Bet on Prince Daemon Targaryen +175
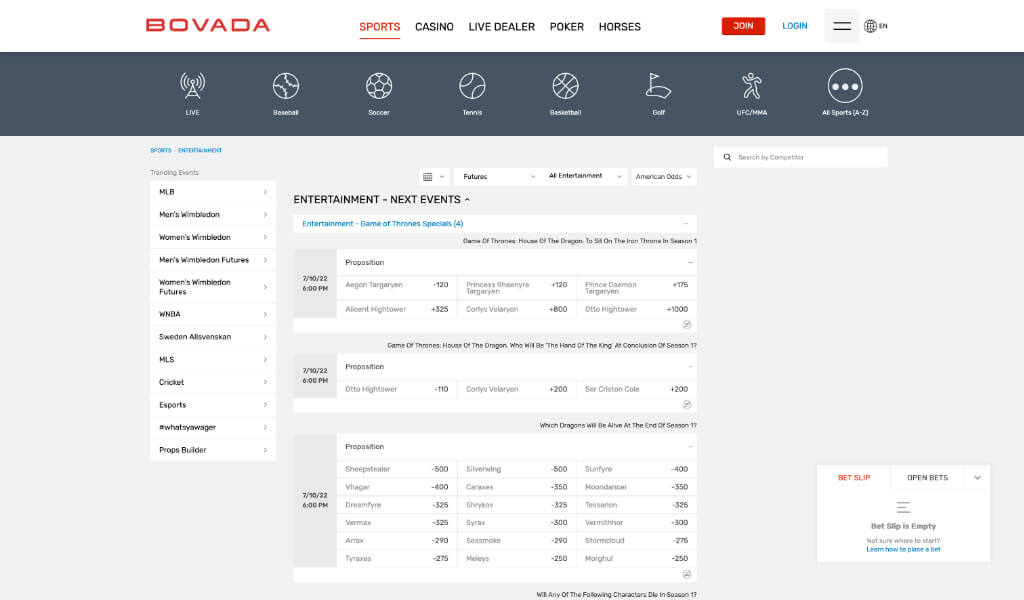This screenshot has width=1024, height=600. coord(636,288)
